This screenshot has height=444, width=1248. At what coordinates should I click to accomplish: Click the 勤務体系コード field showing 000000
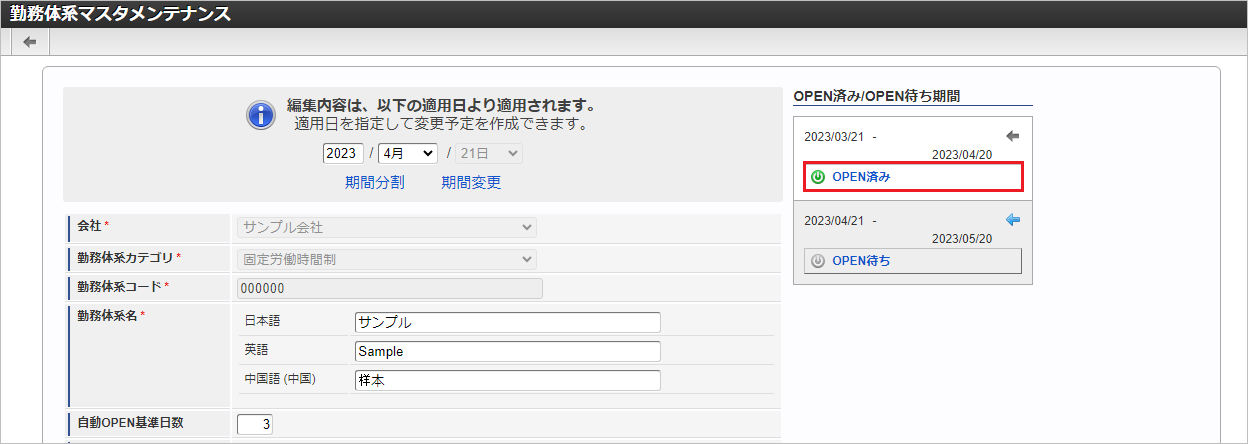[x=390, y=289]
